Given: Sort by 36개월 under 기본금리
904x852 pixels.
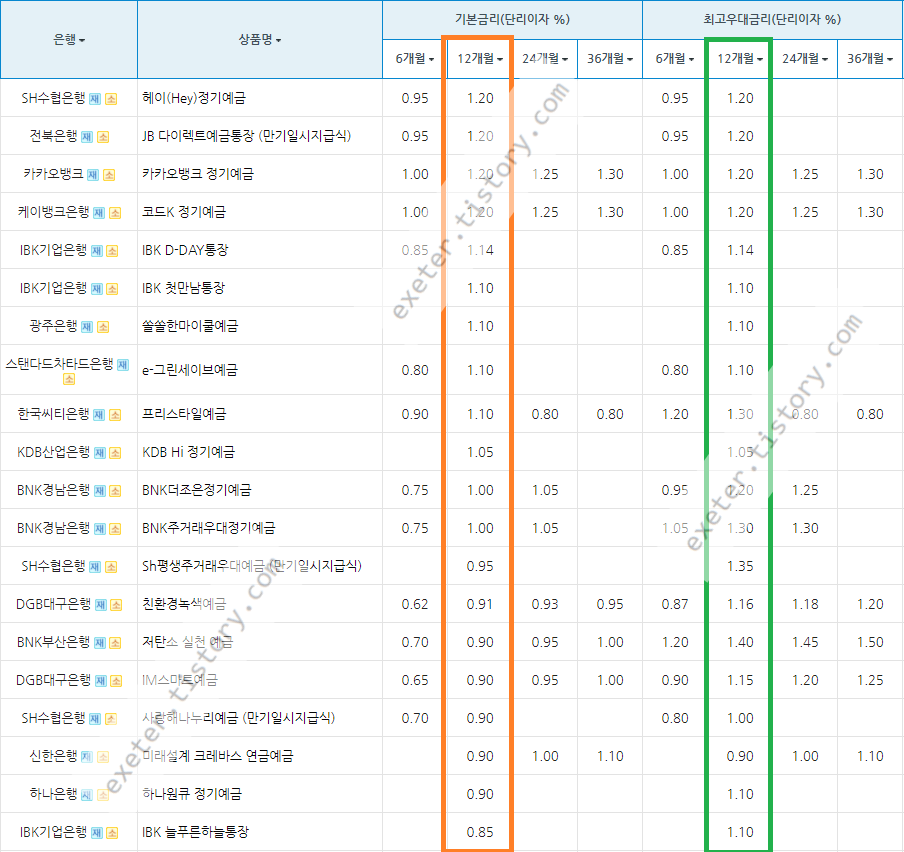Looking at the screenshot, I should point(610,59).
